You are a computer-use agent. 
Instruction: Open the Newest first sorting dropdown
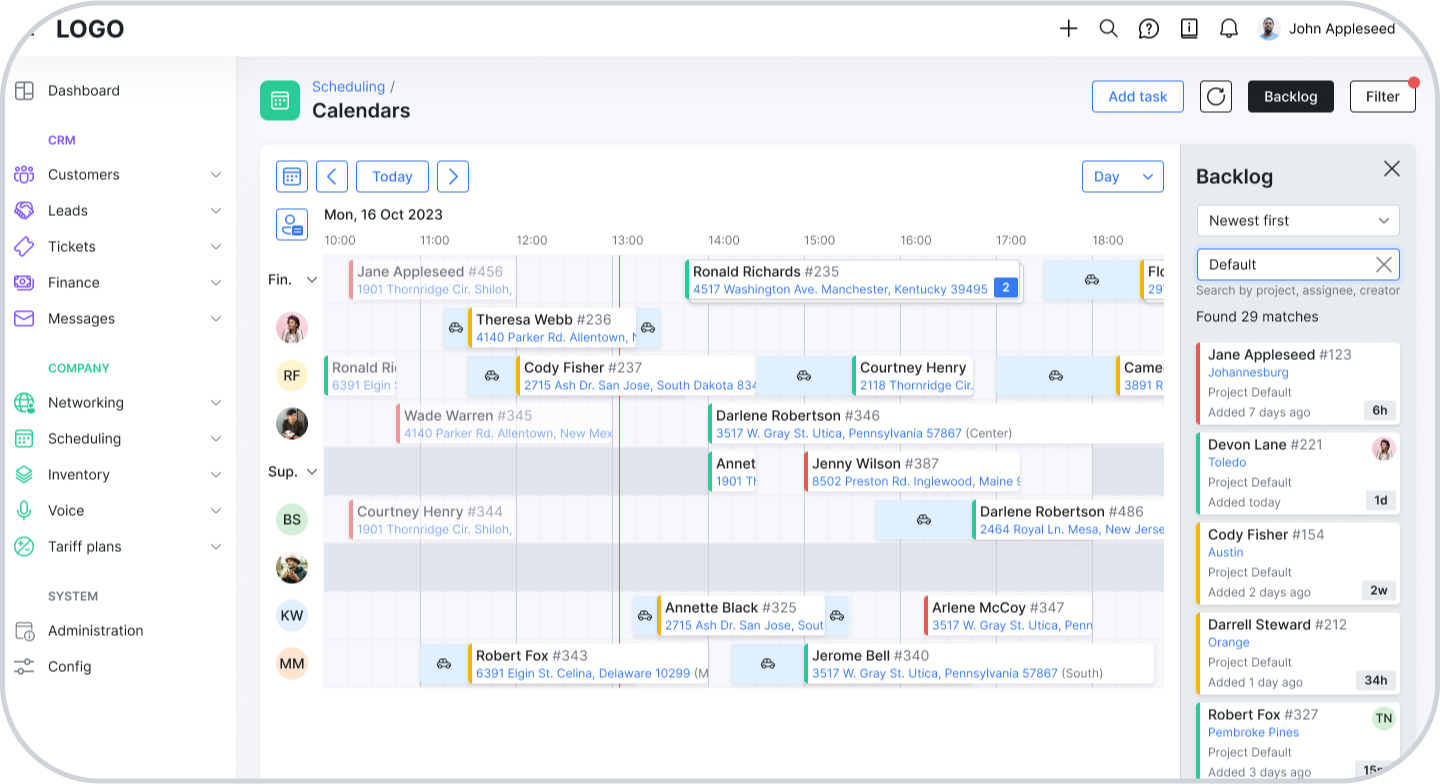[1297, 220]
